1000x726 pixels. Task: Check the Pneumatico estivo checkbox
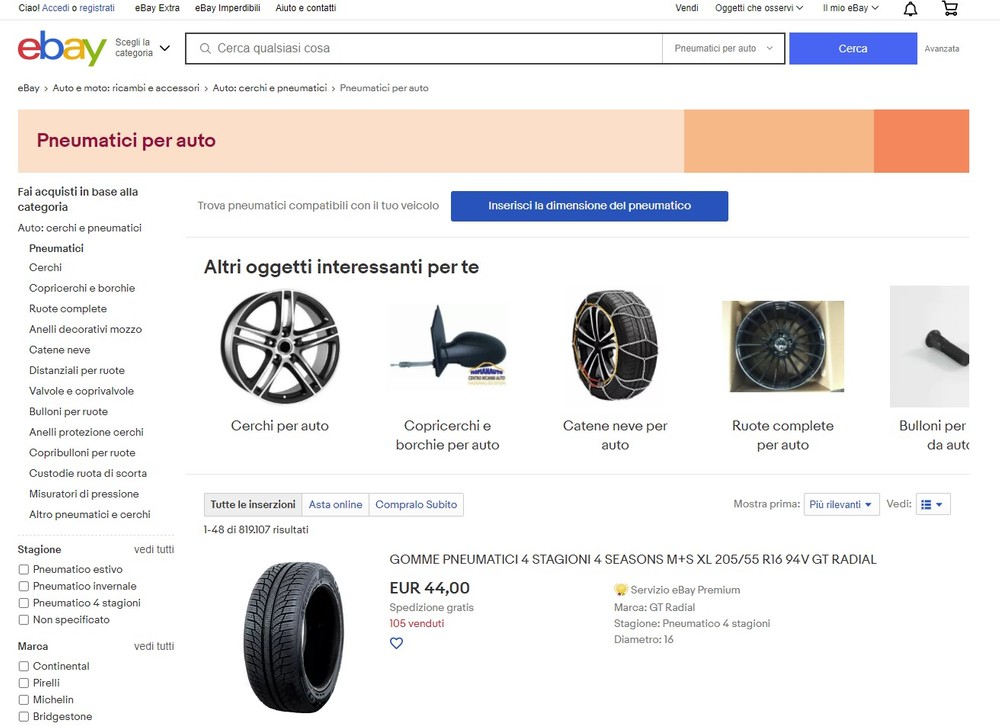click(x=24, y=570)
